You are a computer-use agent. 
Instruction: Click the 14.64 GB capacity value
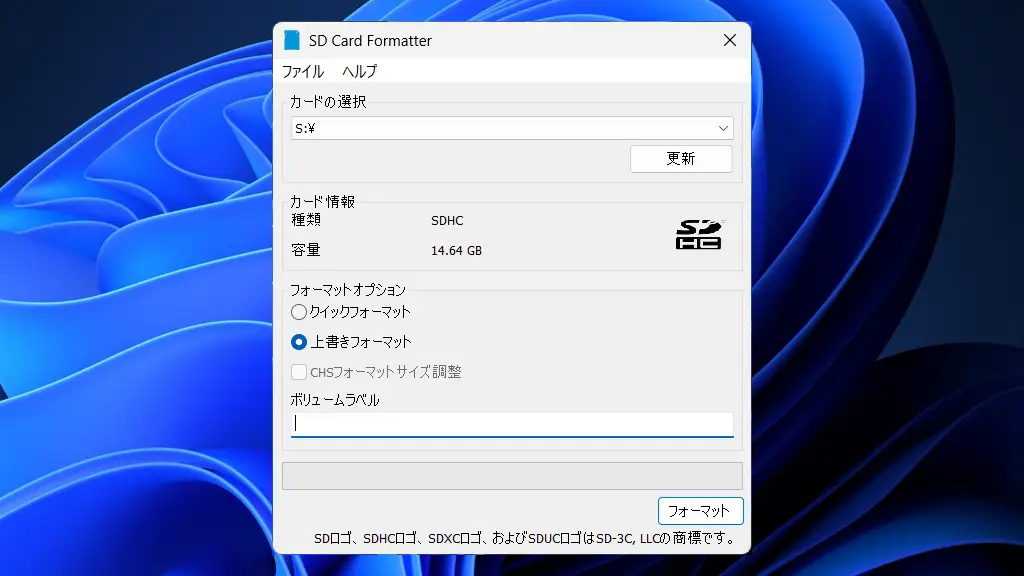(x=456, y=250)
